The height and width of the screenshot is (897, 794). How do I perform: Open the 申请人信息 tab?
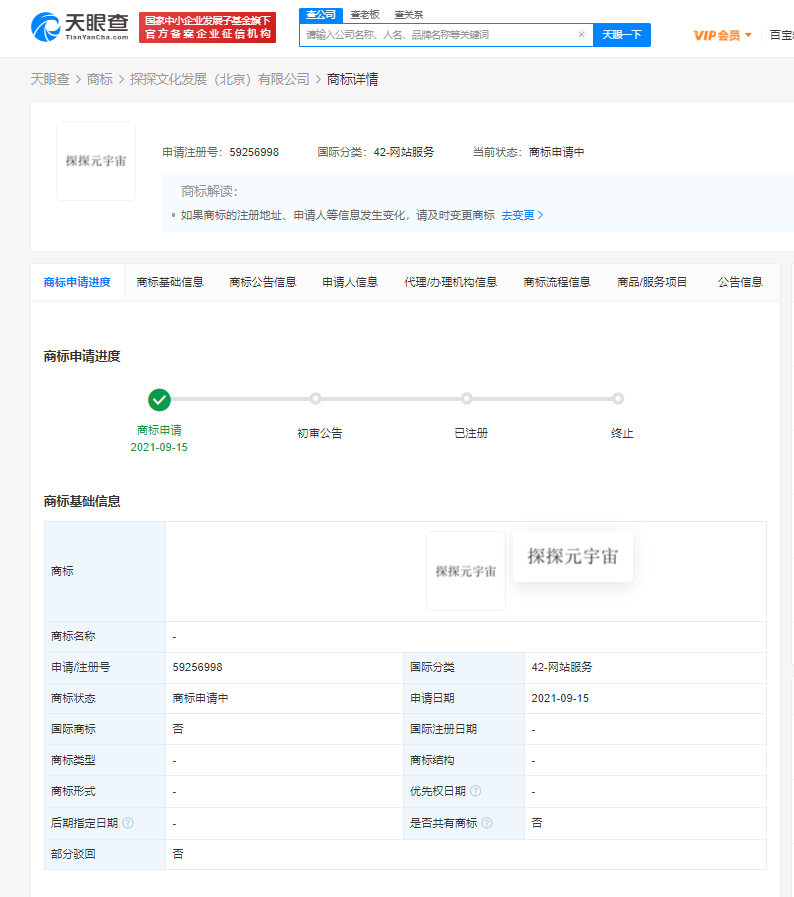350,282
